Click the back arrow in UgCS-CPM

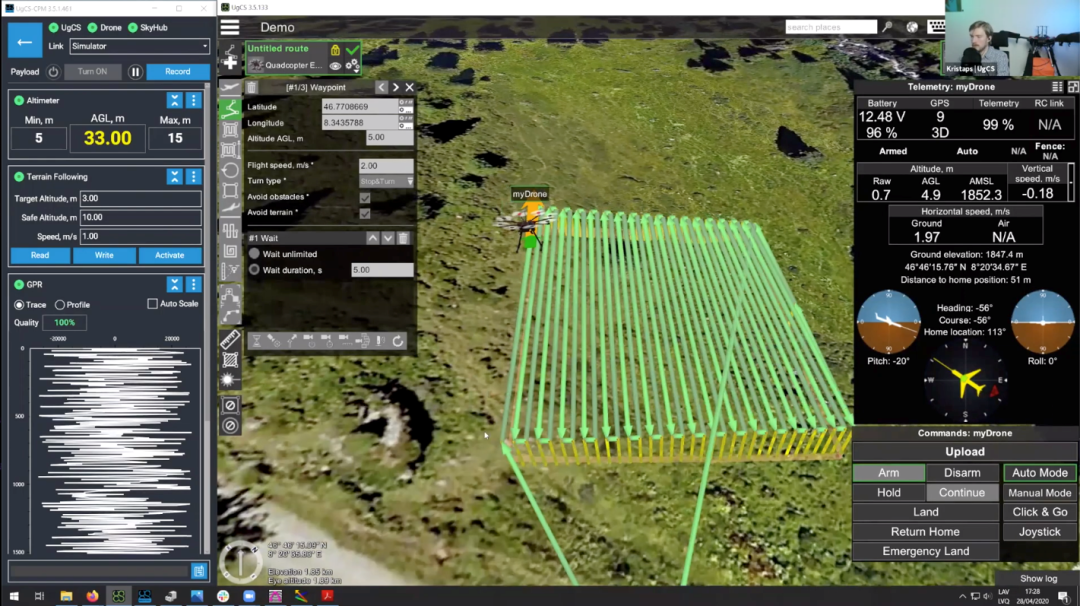tap(25, 42)
